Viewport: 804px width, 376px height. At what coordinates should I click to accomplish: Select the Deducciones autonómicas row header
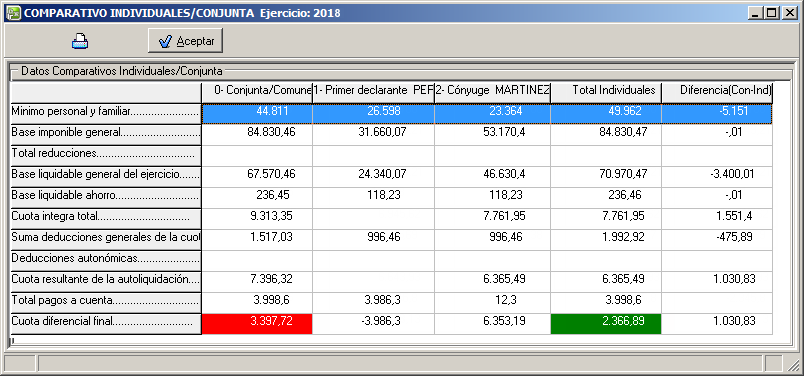tap(106, 259)
